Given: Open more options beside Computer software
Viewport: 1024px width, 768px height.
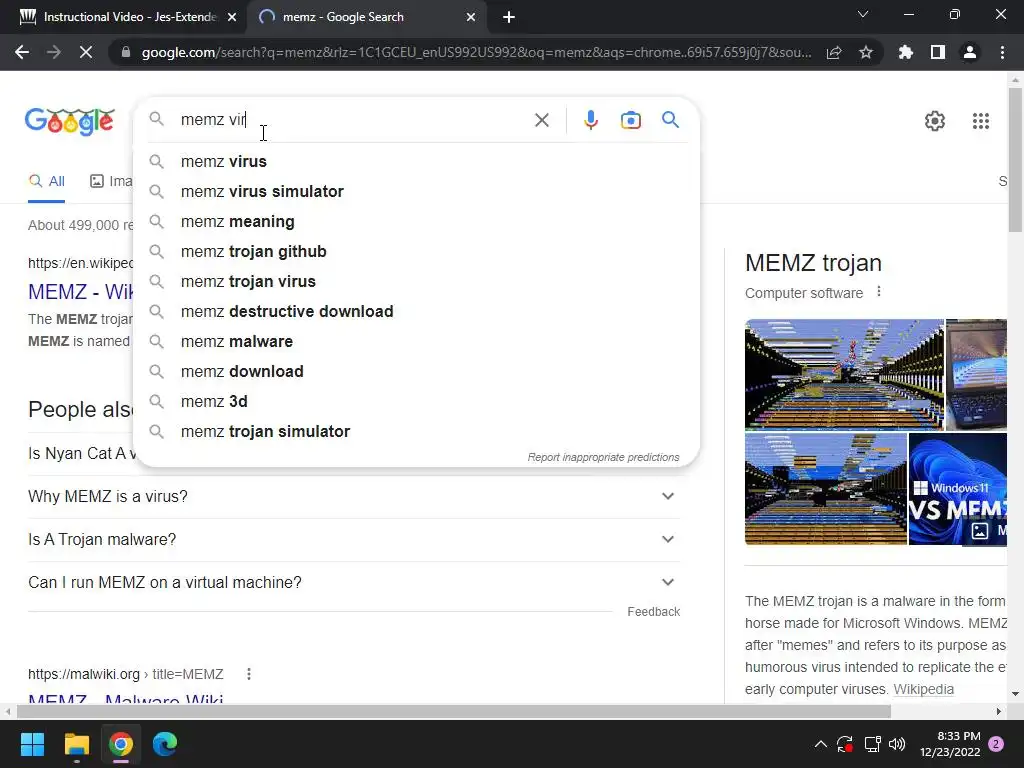Looking at the screenshot, I should 879,292.
